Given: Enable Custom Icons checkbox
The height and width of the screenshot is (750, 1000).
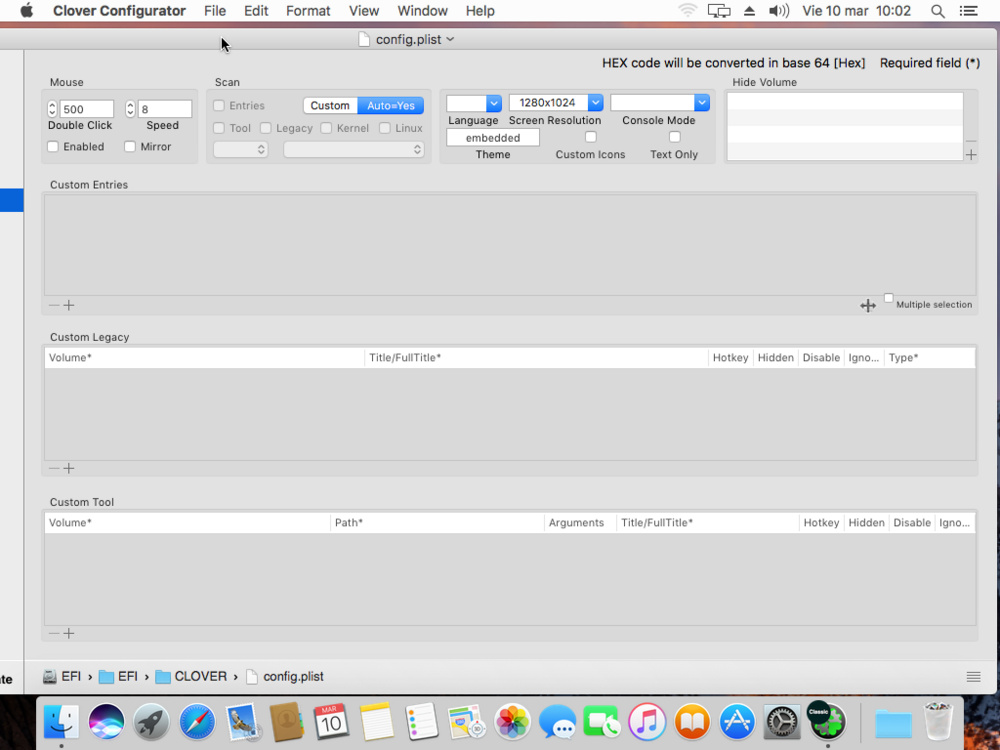Looking at the screenshot, I should (591, 136).
